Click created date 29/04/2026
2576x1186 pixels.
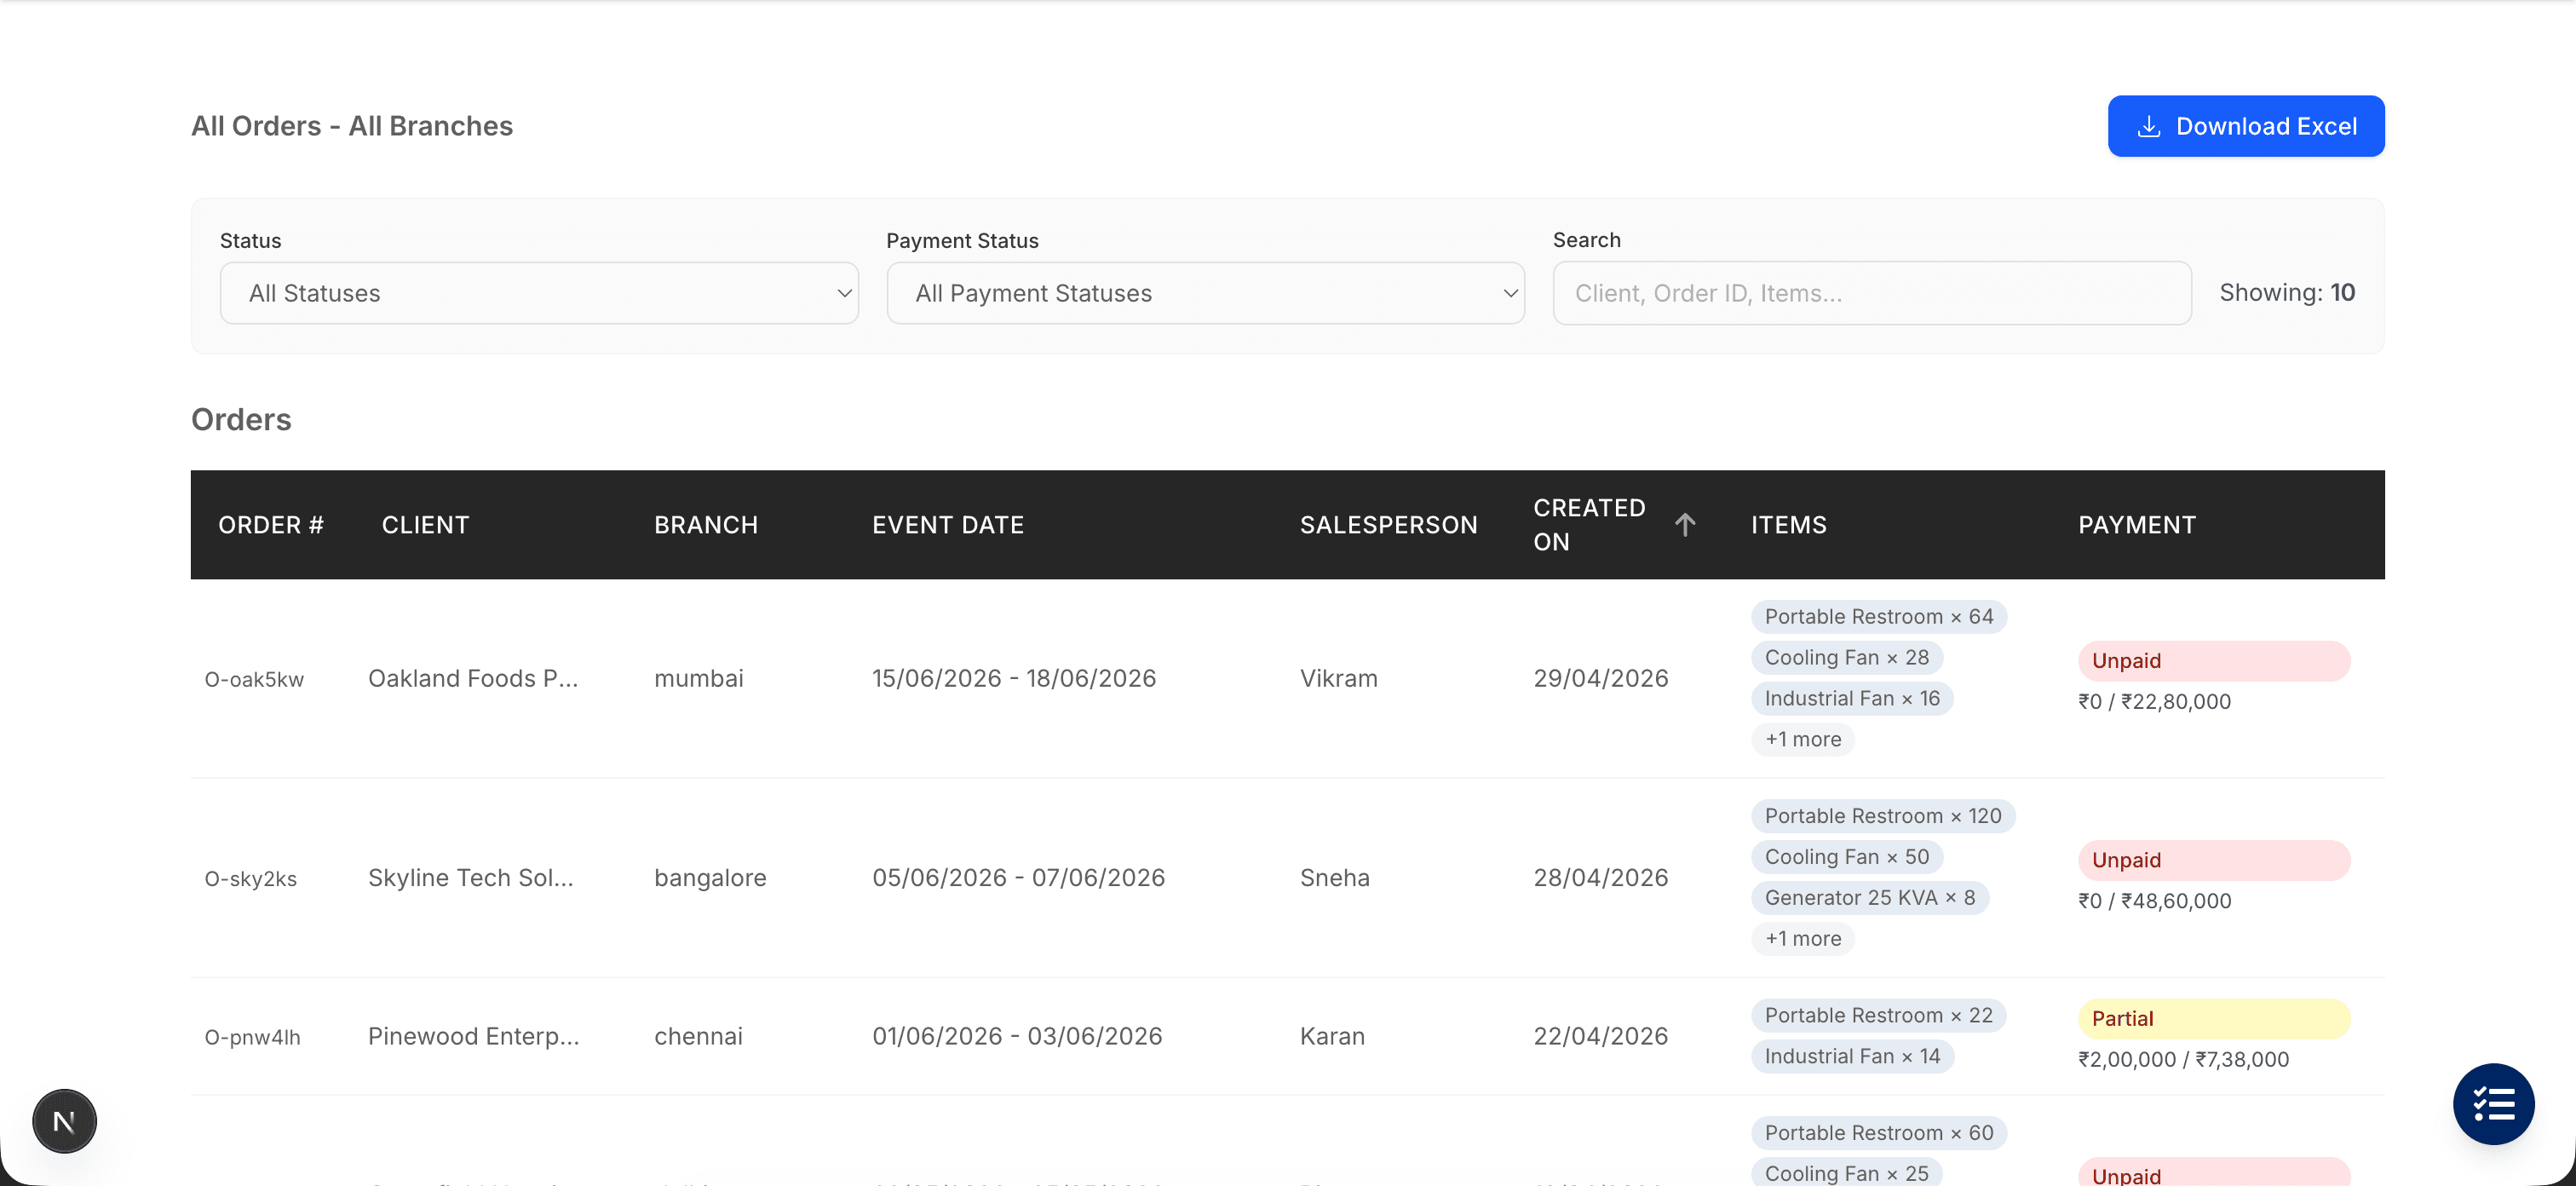point(1601,679)
